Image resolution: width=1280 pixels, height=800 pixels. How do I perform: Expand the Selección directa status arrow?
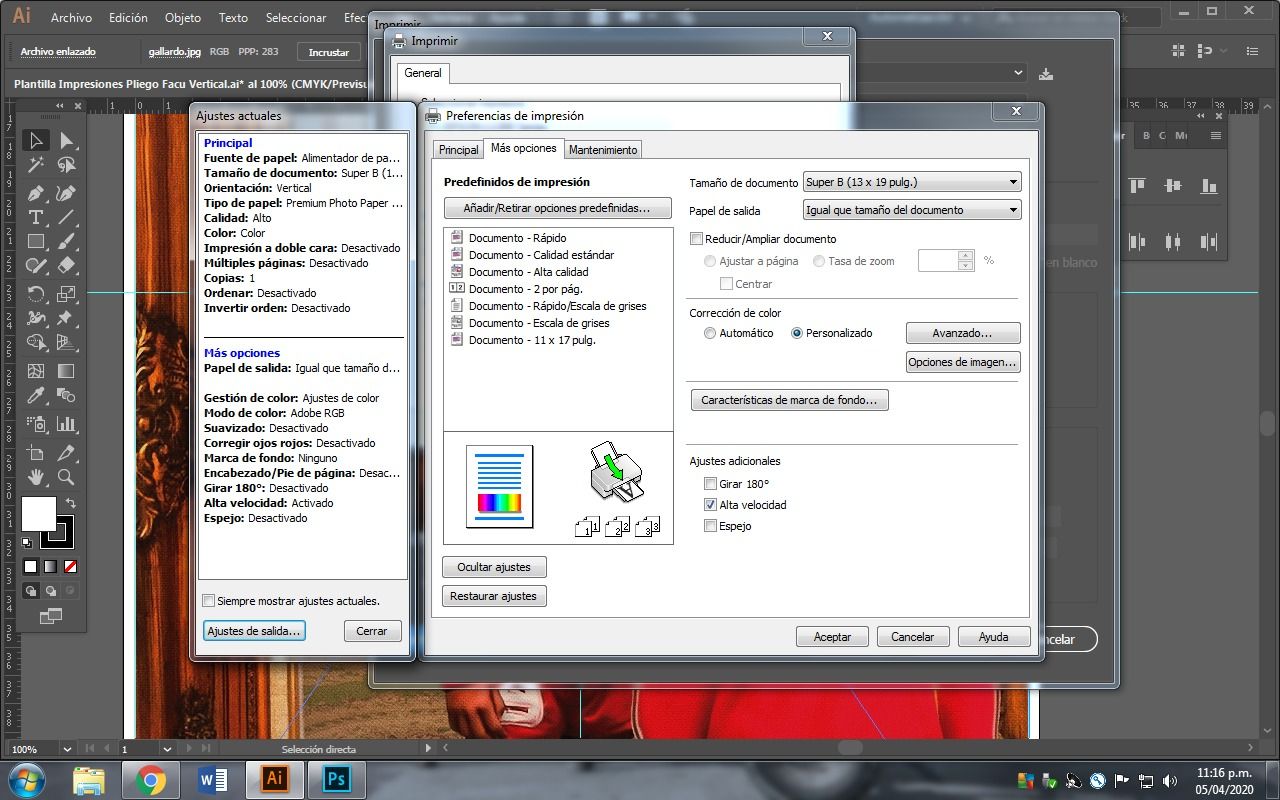point(429,748)
